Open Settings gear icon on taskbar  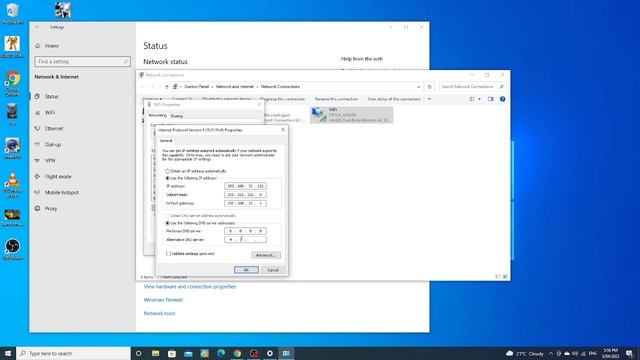click(x=270, y=353)
